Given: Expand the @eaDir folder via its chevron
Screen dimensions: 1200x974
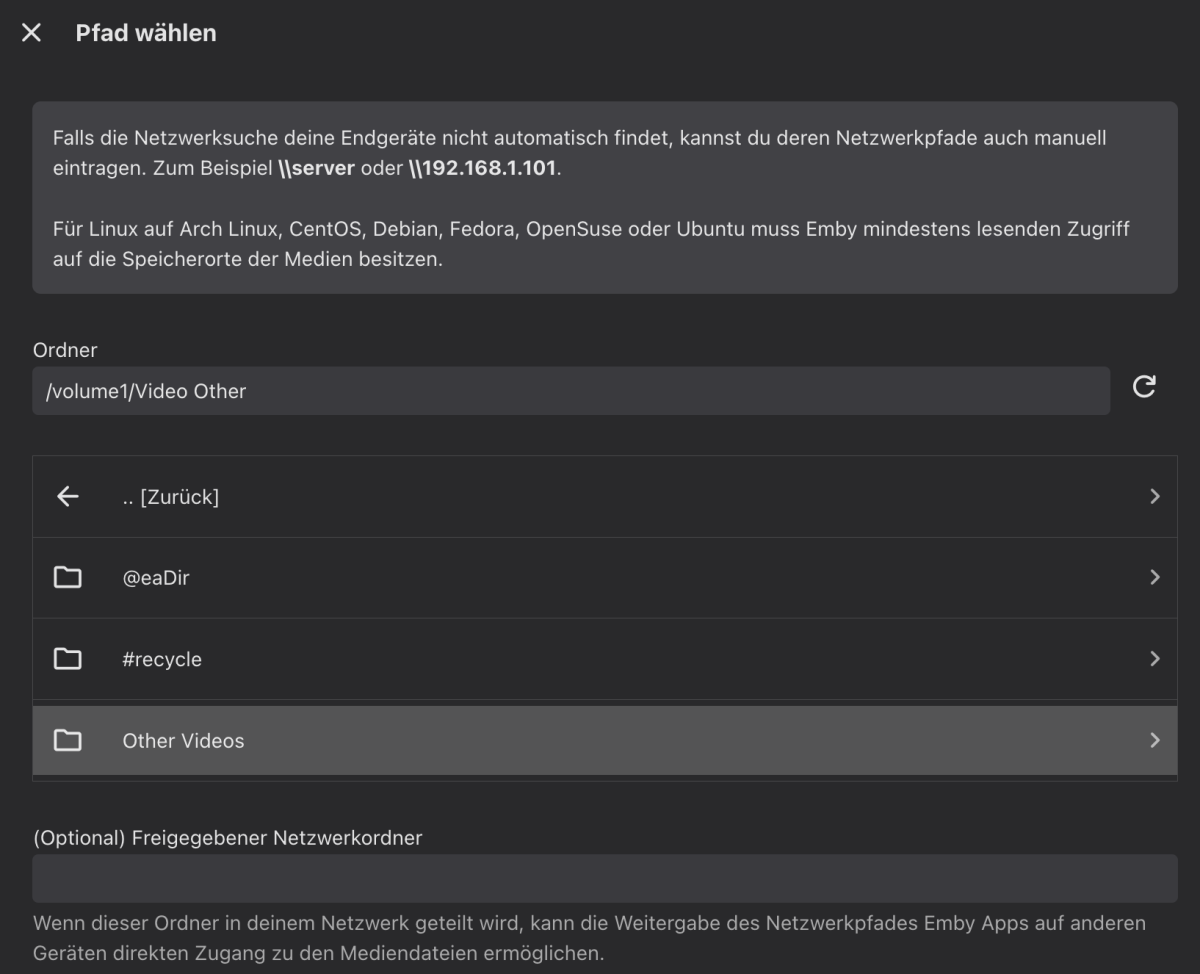Looking at the screenshot, I should [x=1155, y=577].
